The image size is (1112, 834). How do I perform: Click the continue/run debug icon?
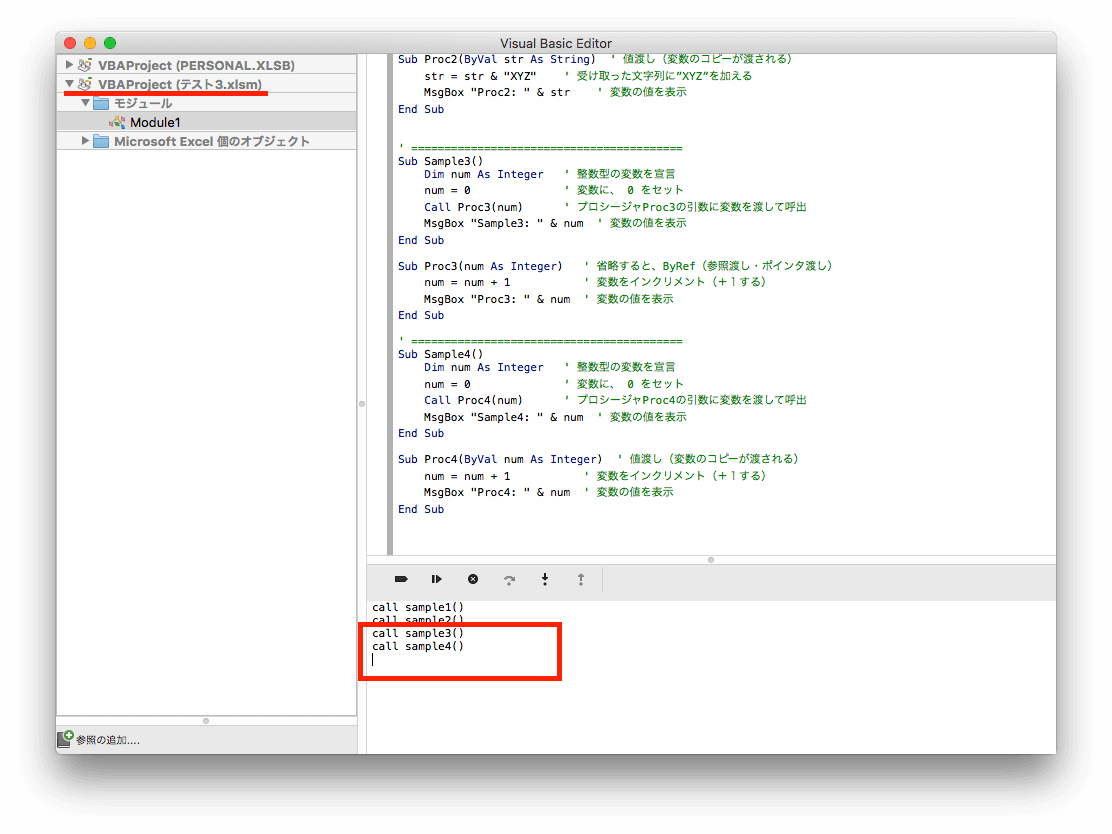point(436,579)
